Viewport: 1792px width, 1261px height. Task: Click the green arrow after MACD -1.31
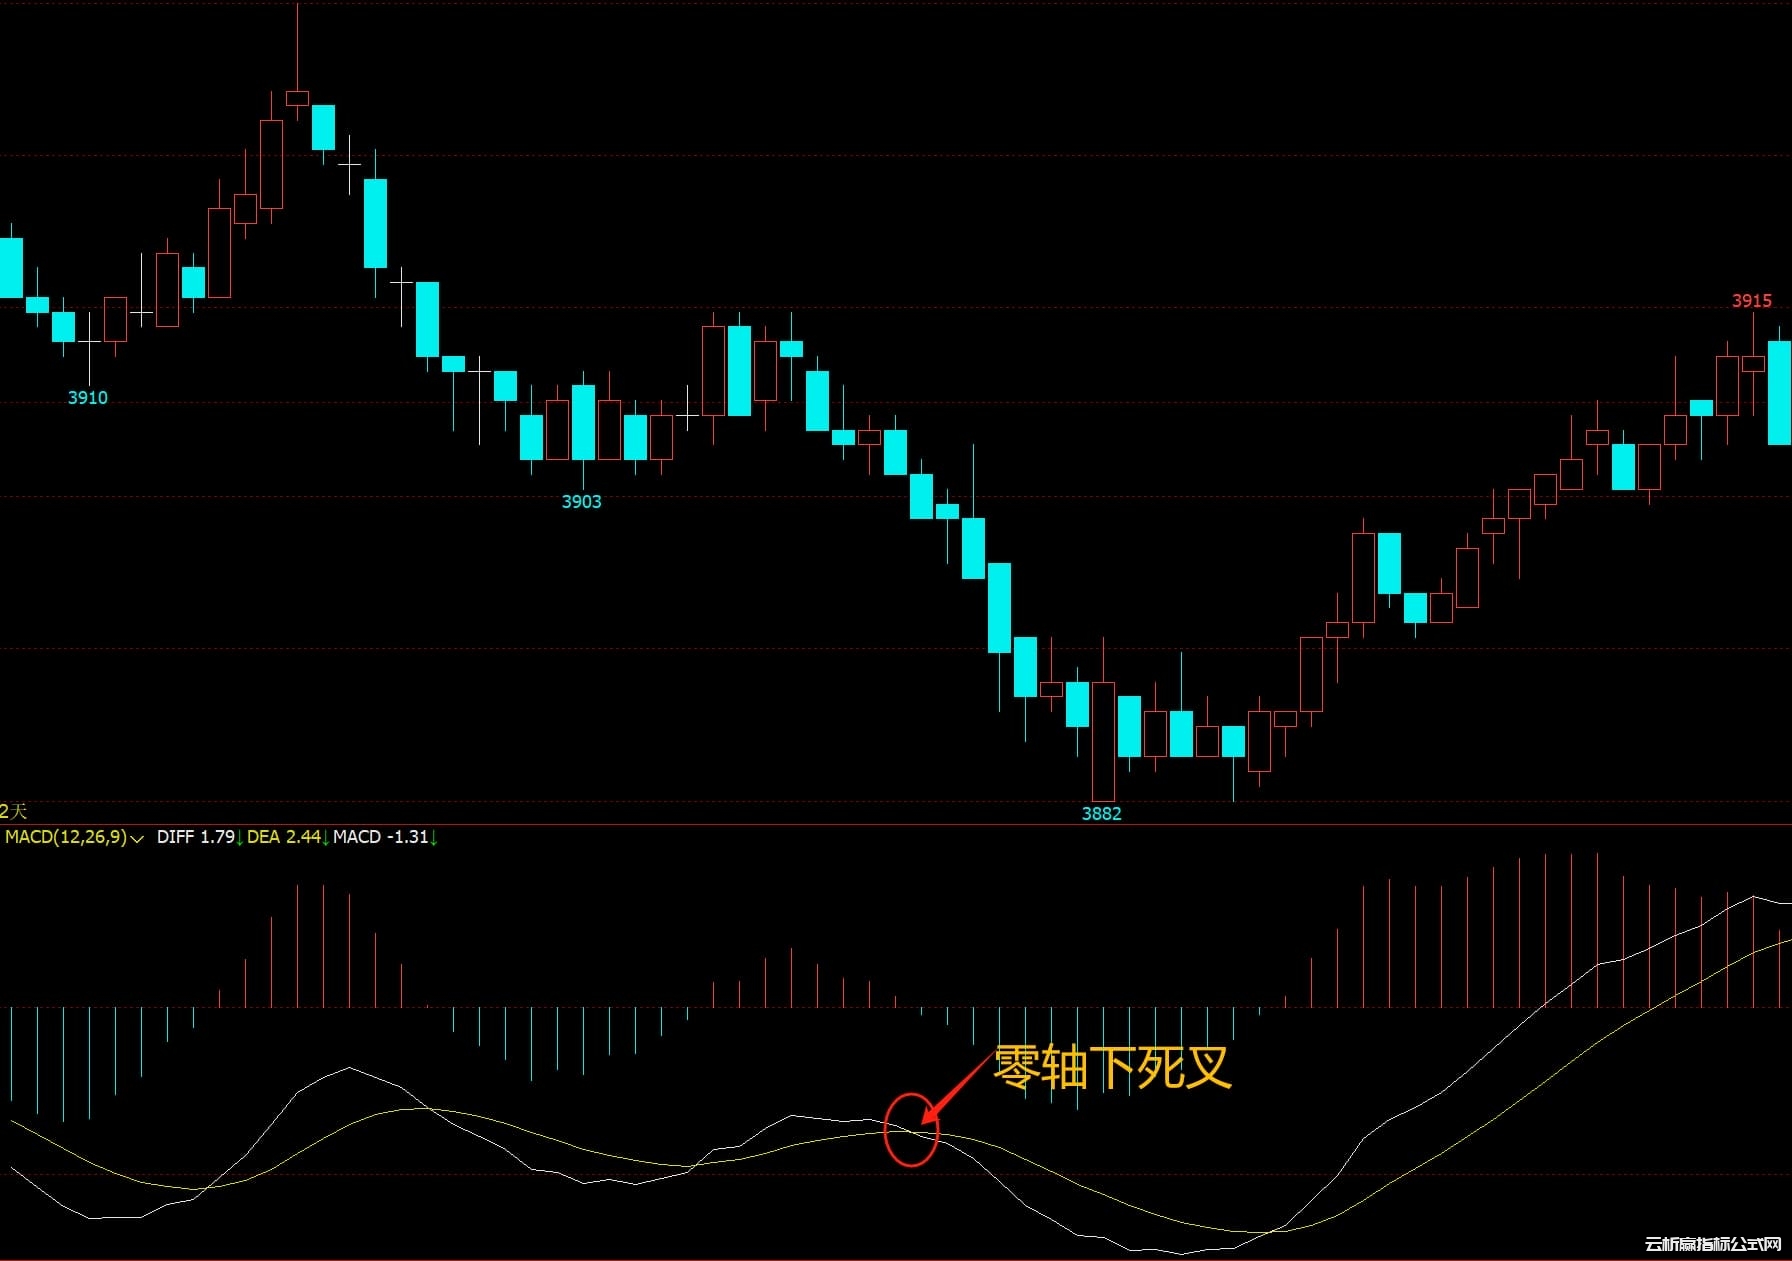[434, 838]
